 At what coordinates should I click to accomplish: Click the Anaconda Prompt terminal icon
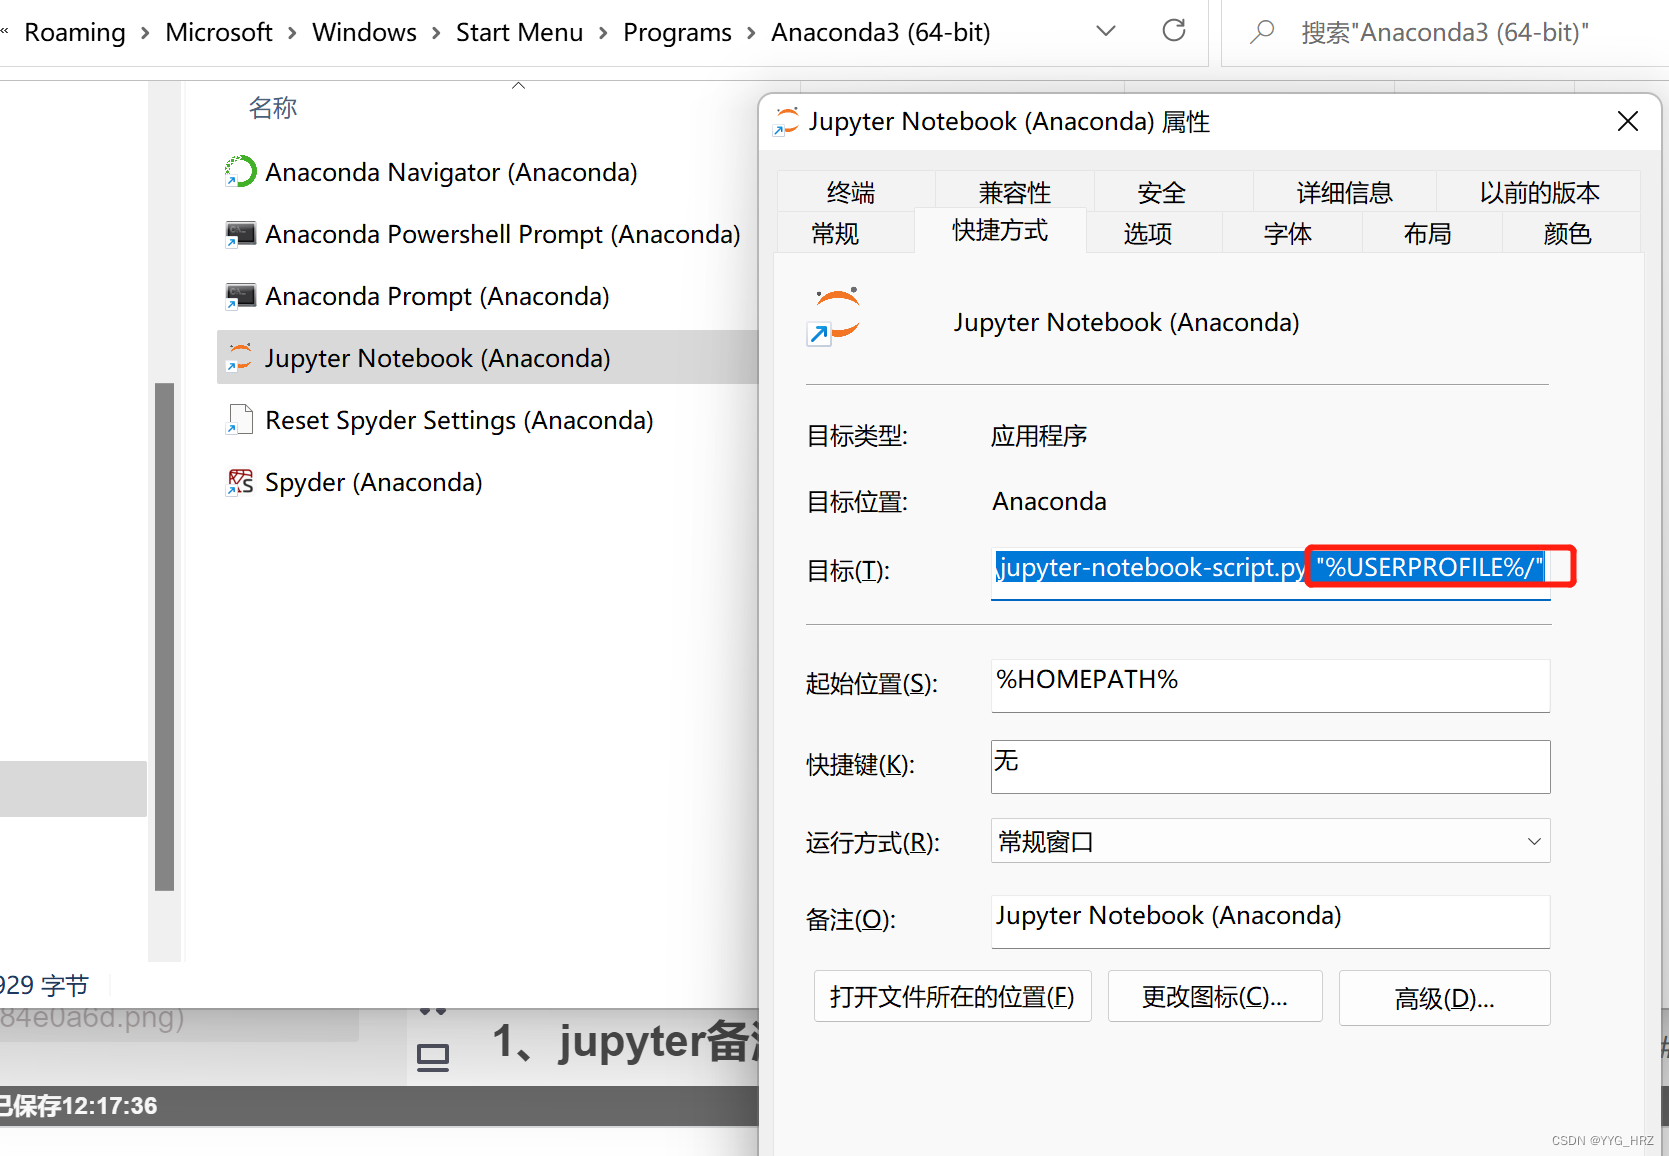pos(240,296)
